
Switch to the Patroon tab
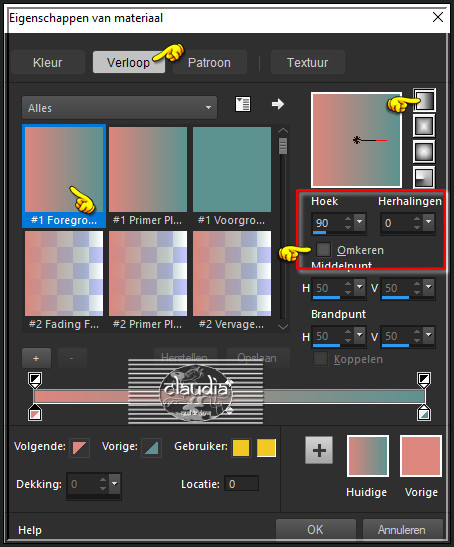point(209,62)
